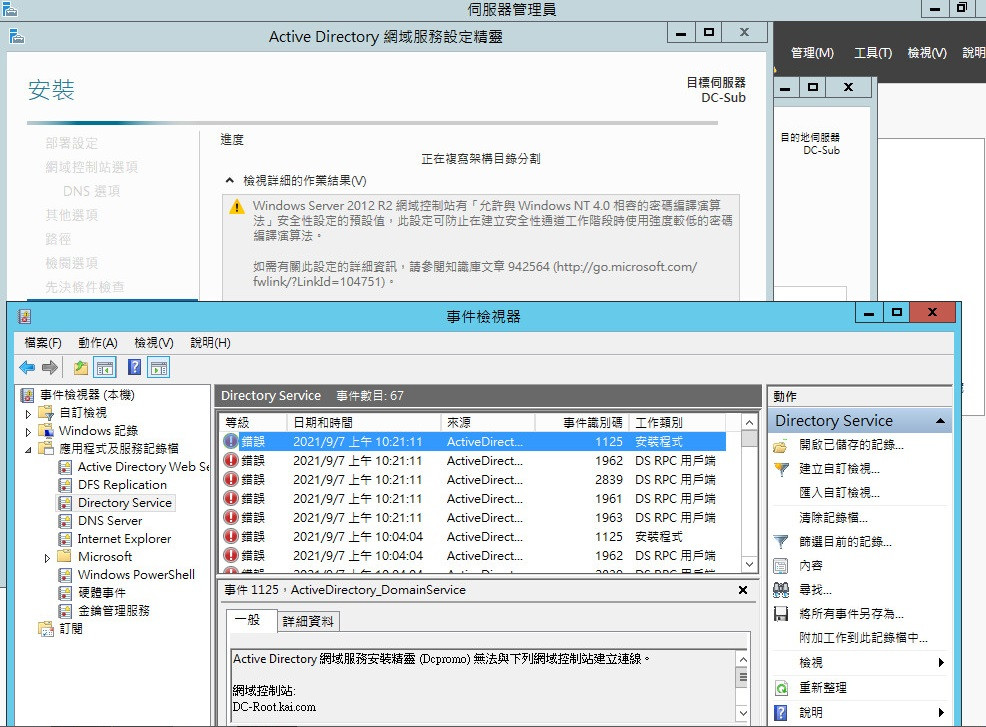
Task: Click the 重新整理 refresh icon
Action: coord(780,688)
